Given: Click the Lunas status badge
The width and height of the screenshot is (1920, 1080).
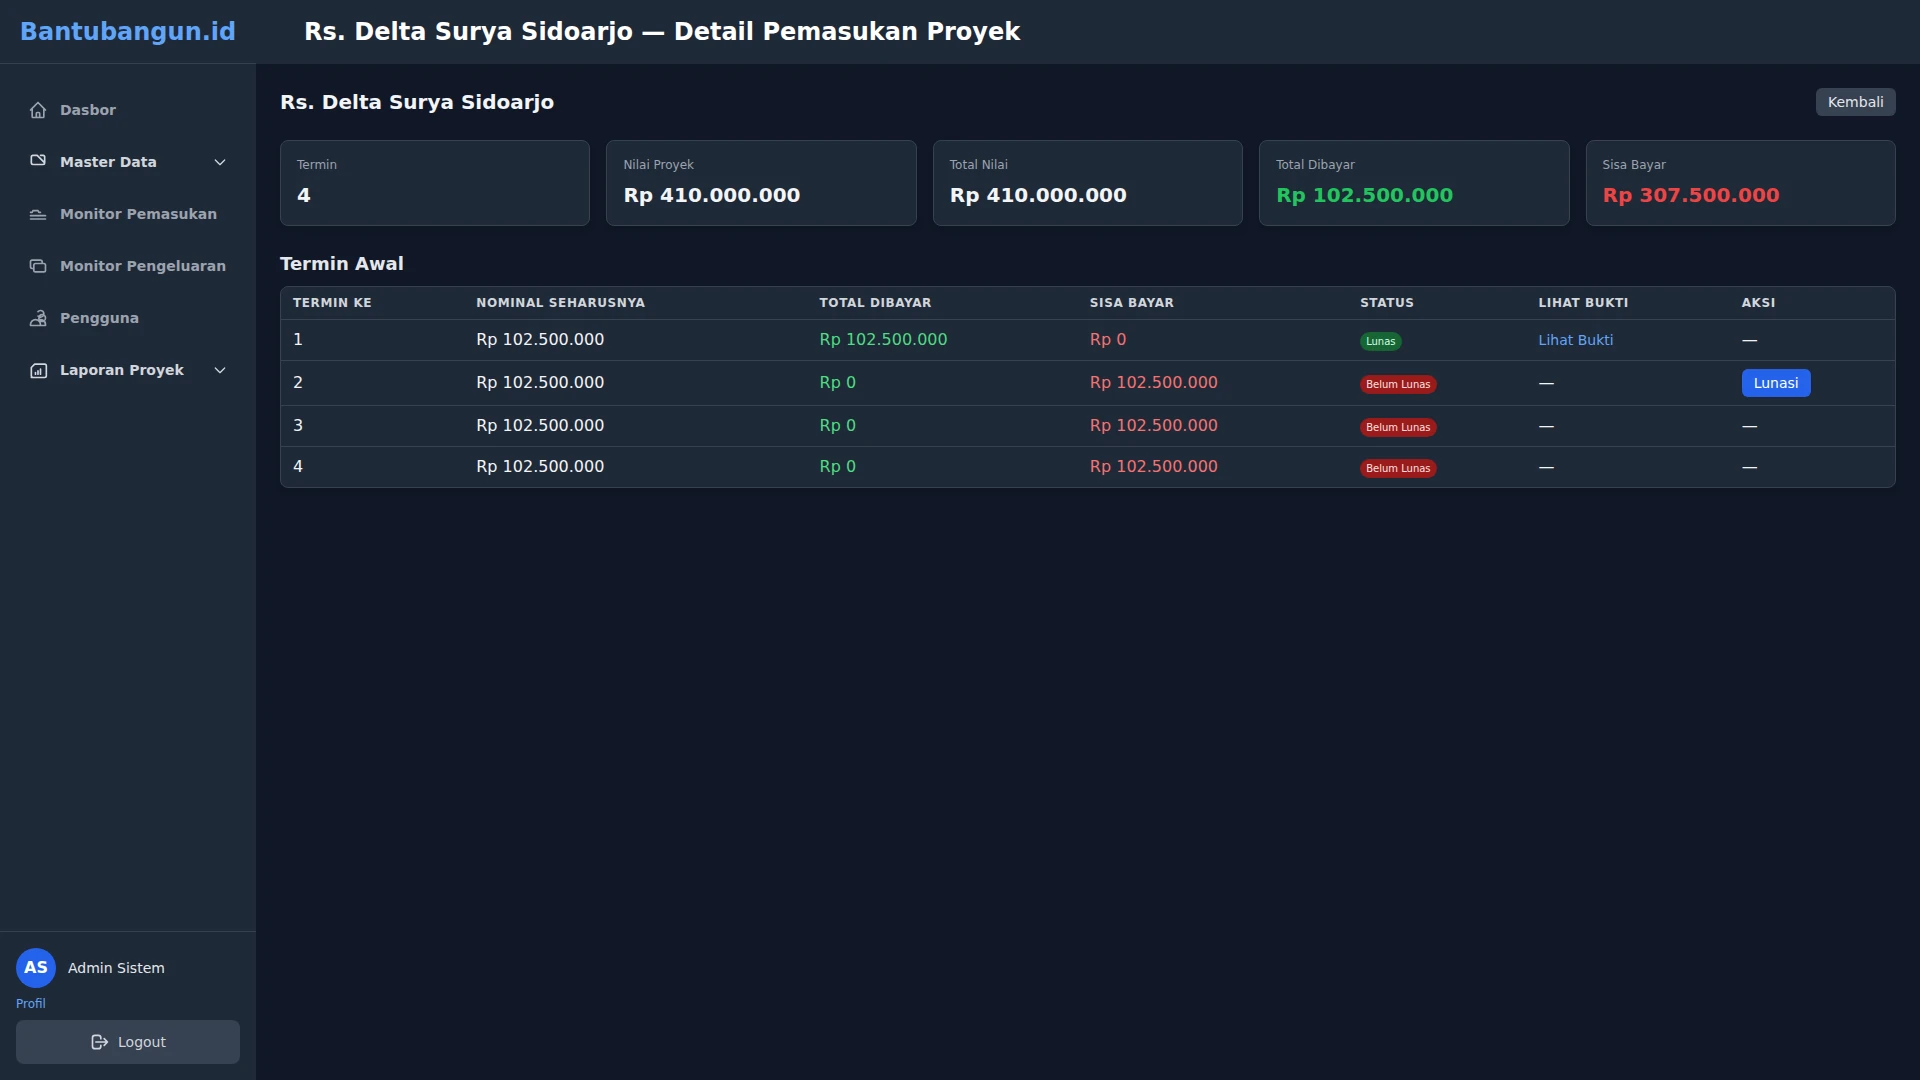Looking at the screenshot, I should coord(1380,341).
